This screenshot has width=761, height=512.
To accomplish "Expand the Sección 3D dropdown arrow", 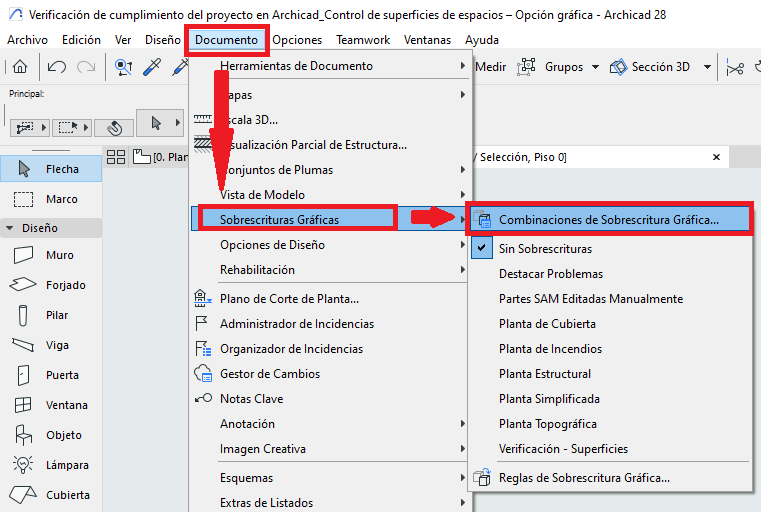I will [707, 67].
